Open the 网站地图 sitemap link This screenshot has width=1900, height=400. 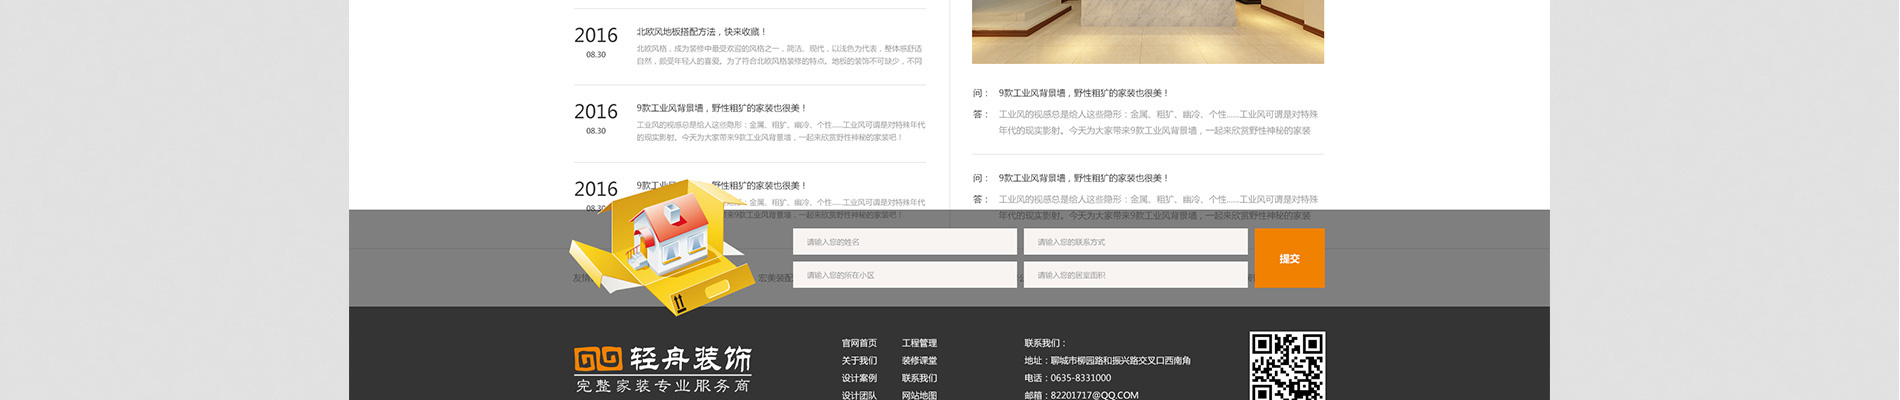pyautogui.click(x=919, y=395)
